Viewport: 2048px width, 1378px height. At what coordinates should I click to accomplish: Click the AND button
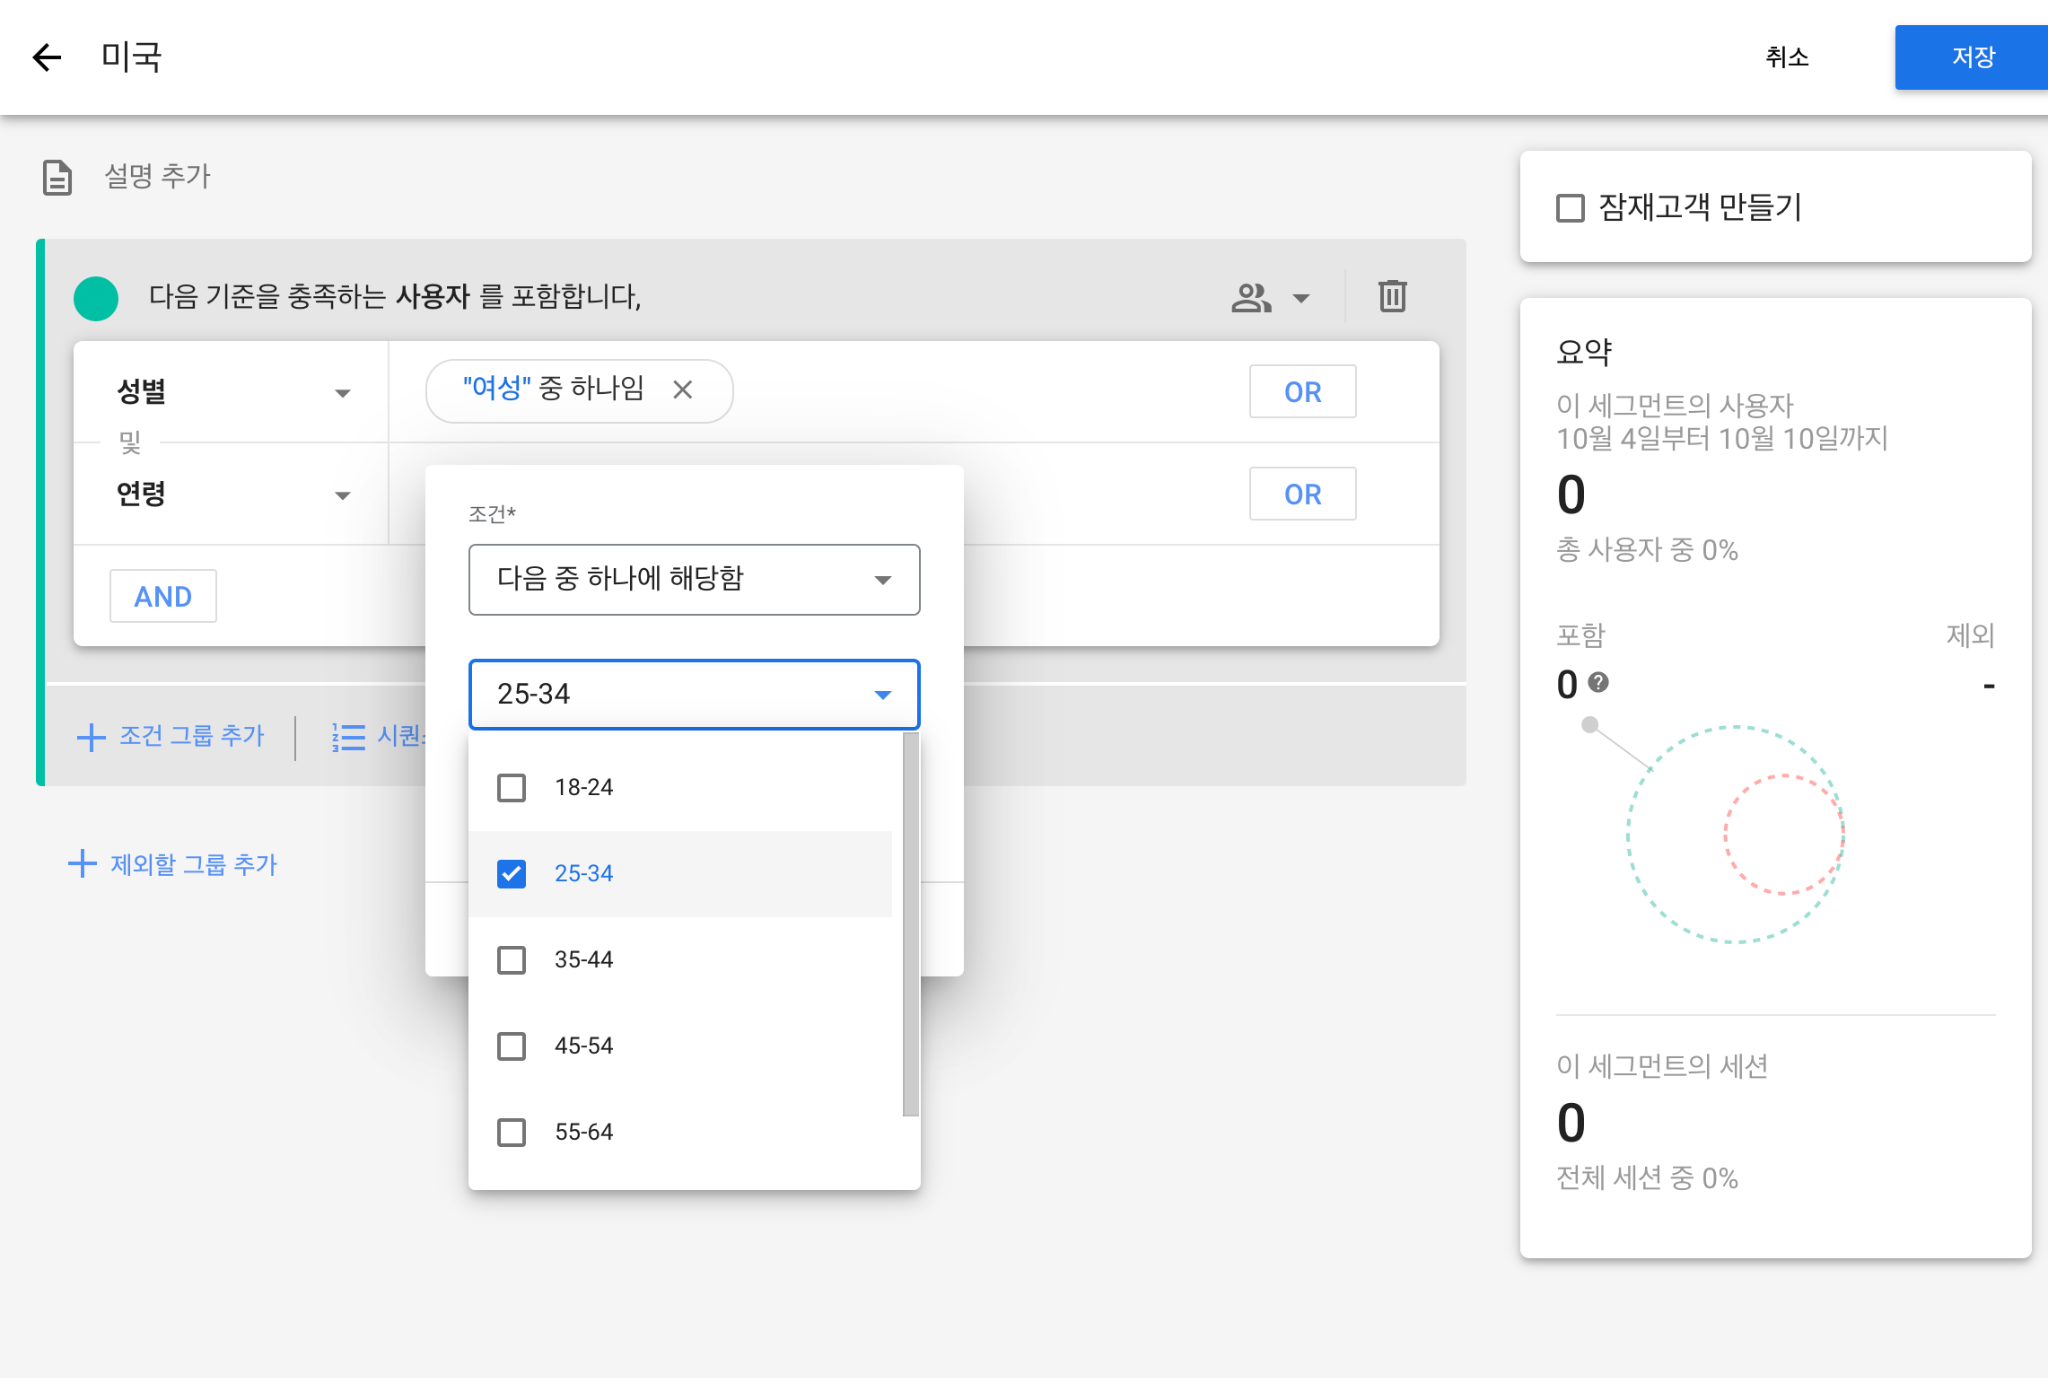tap(163, 596)
